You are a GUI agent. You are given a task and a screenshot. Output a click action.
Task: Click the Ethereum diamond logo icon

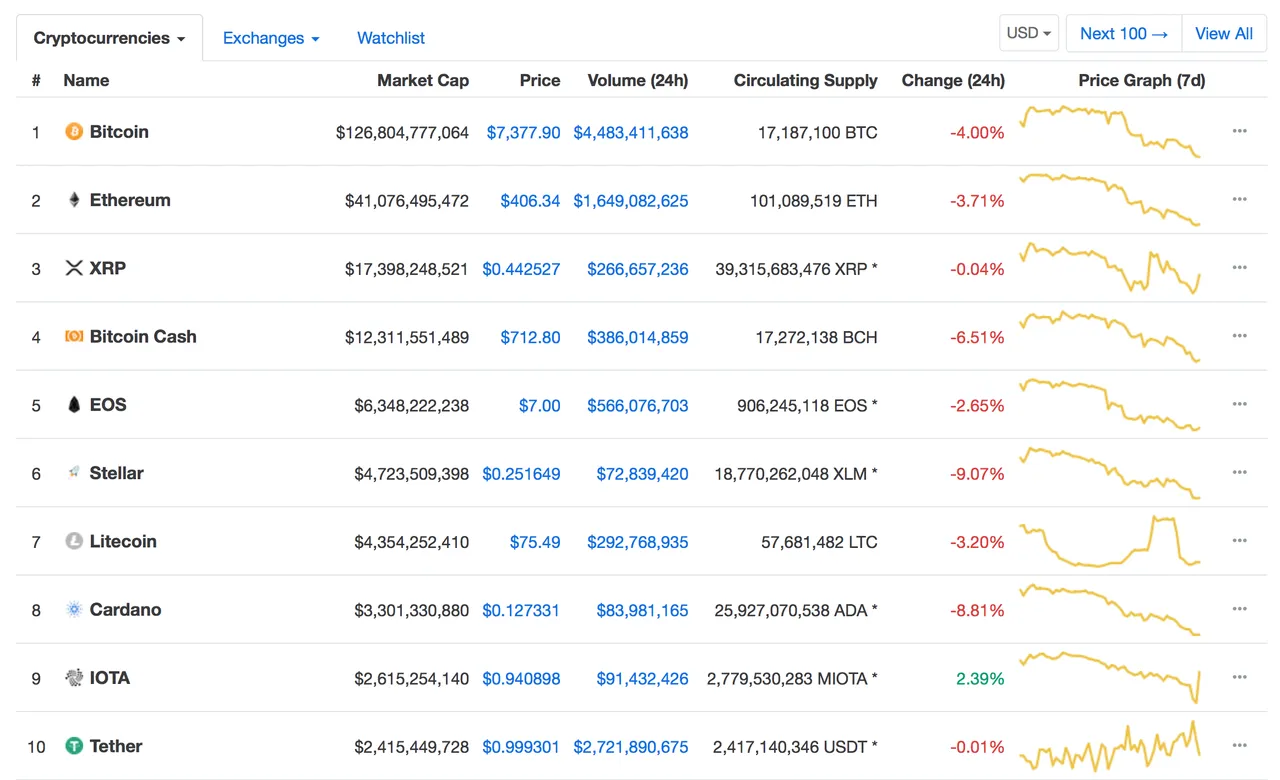pos(74,200)
